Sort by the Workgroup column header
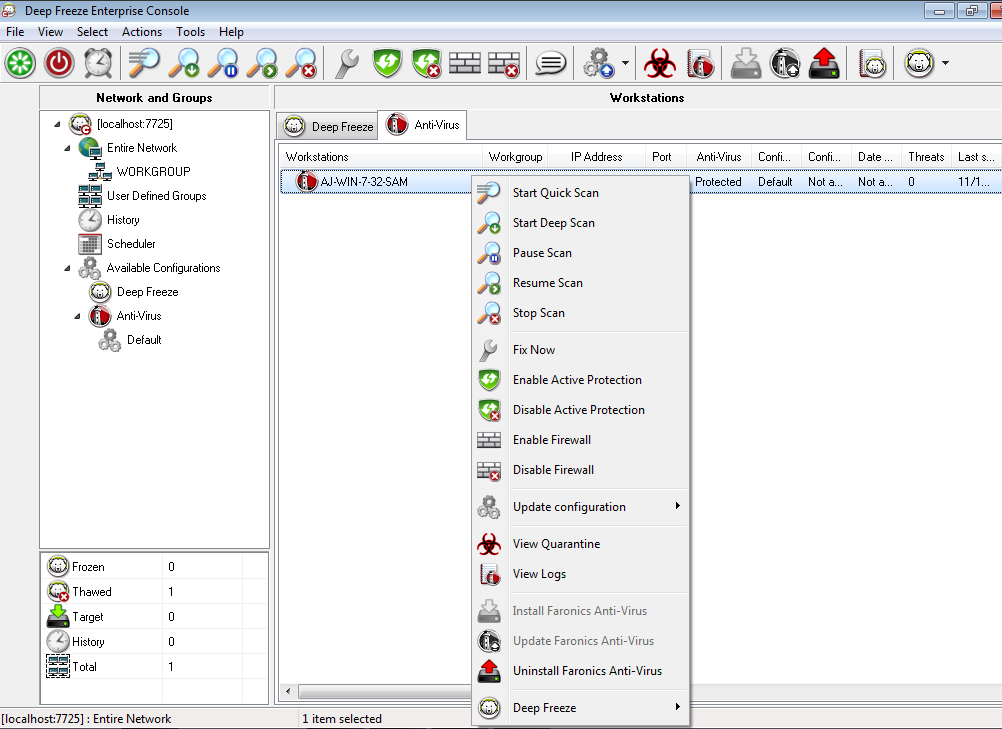The width and height of the screenshot is (1002, 729). pyautogui.click(x=515, y=157)
